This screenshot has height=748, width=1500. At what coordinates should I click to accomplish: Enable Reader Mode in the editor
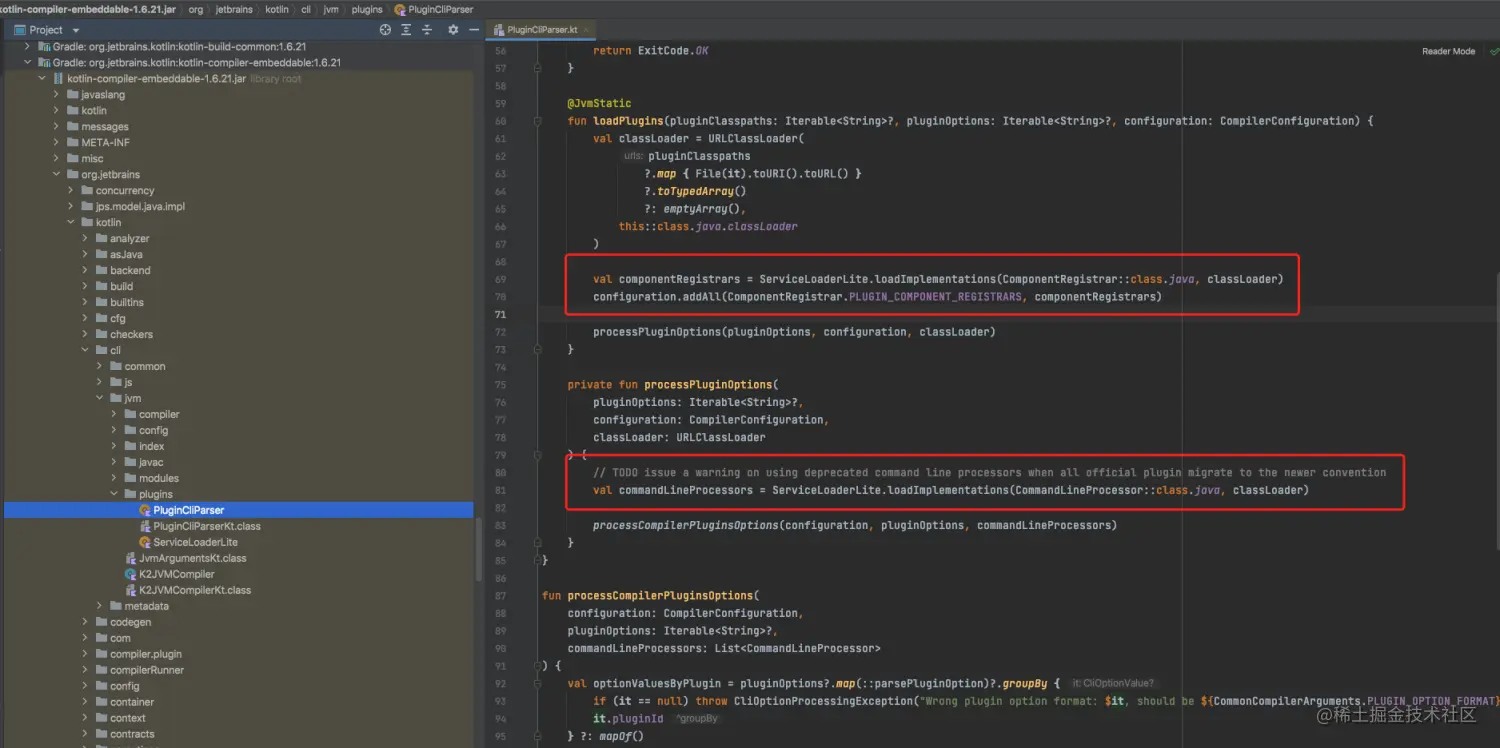pos(1448,51)
